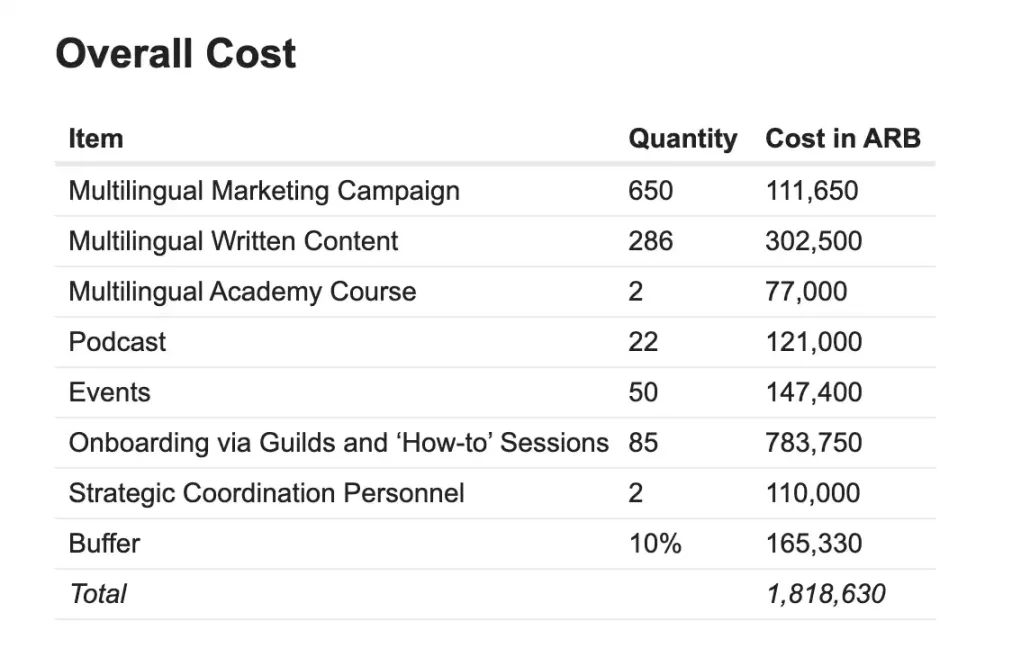Viewport: 1021px width, 666px height.
Task: Select the Total row label
Action: (98, 594)
